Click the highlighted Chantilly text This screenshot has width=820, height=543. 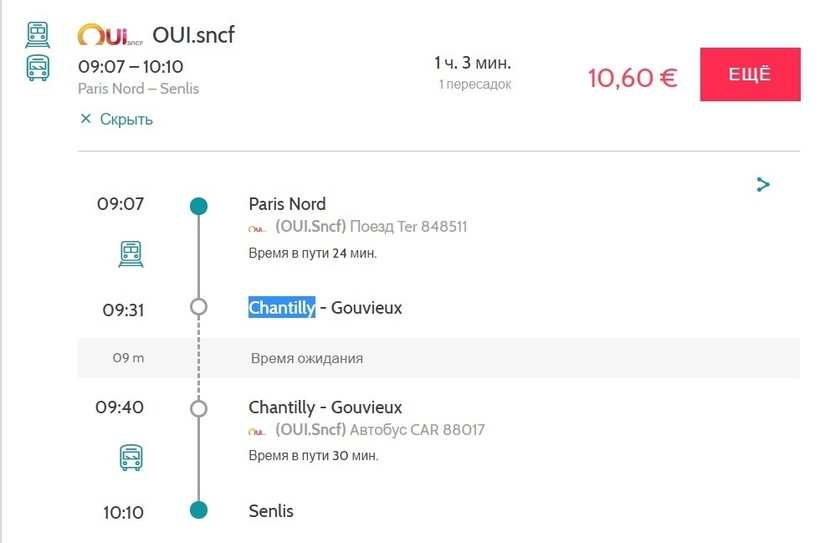click(x=282, y=308)
